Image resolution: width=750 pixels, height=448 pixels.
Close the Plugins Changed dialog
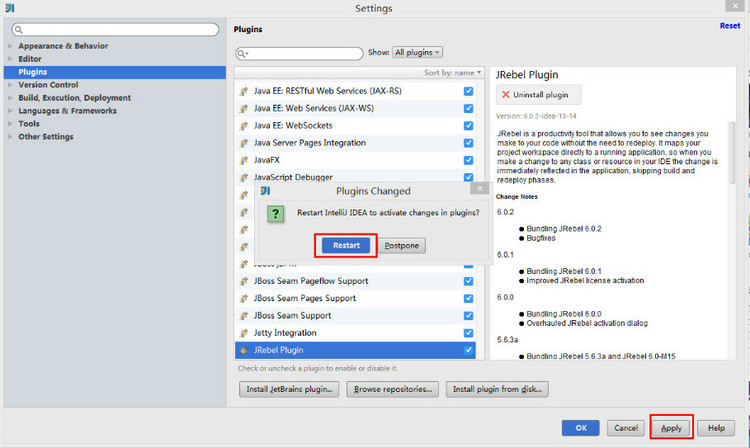[479, 188]
